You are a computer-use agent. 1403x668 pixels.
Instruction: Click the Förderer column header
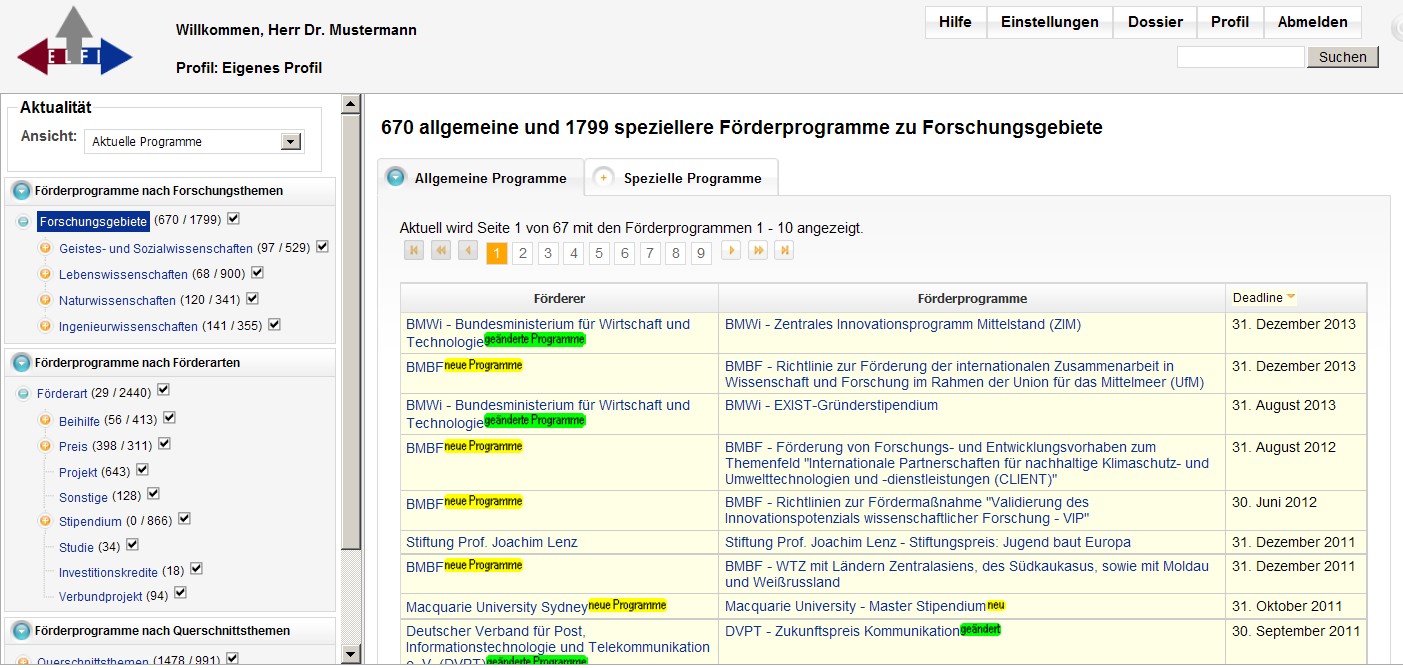(559, 298)
